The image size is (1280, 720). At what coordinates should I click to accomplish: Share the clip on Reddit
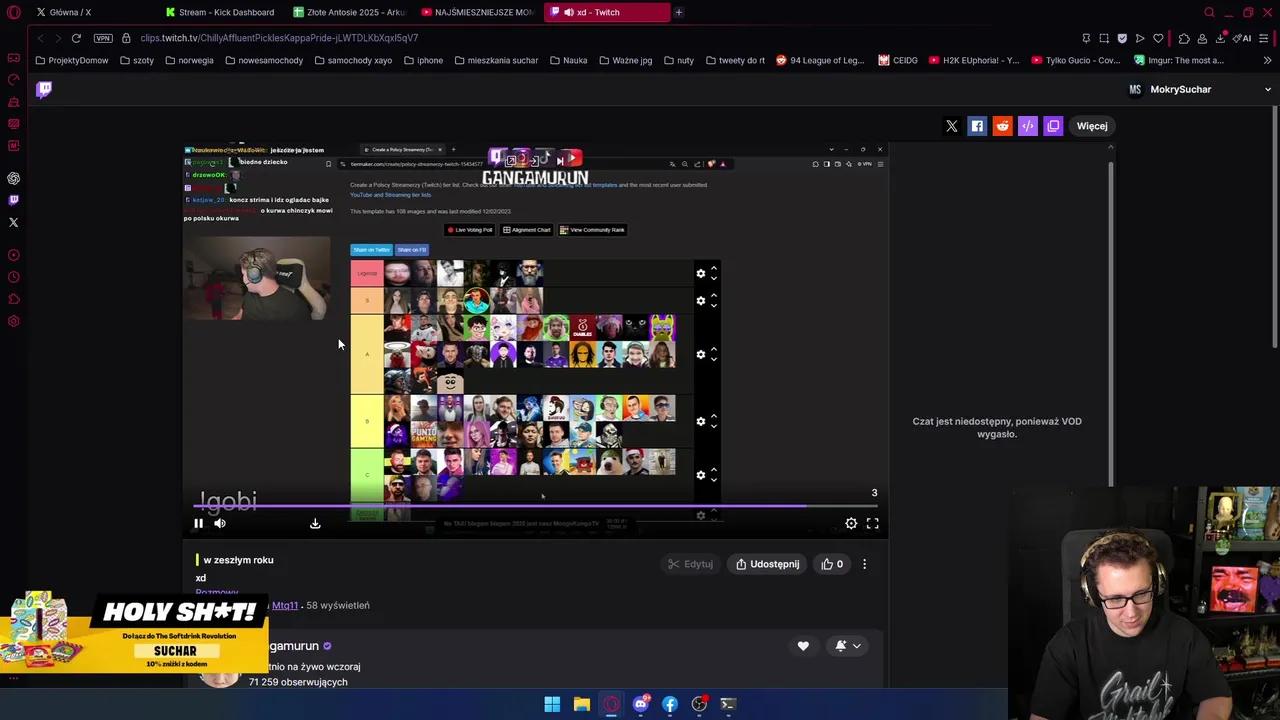click(x=1002, y=126)
